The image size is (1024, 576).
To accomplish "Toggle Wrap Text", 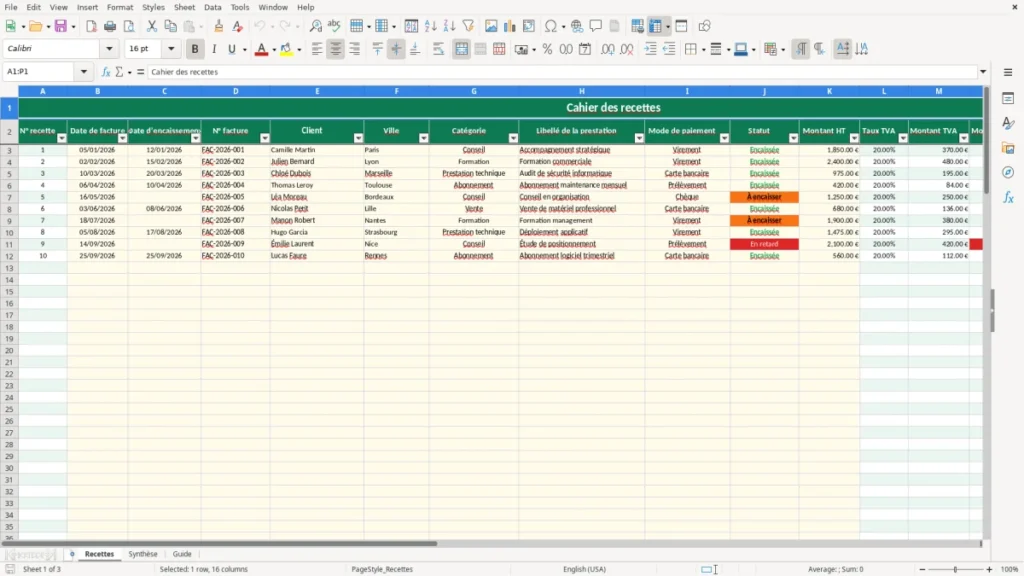I will pyautogui.click(x=439, y=49).
